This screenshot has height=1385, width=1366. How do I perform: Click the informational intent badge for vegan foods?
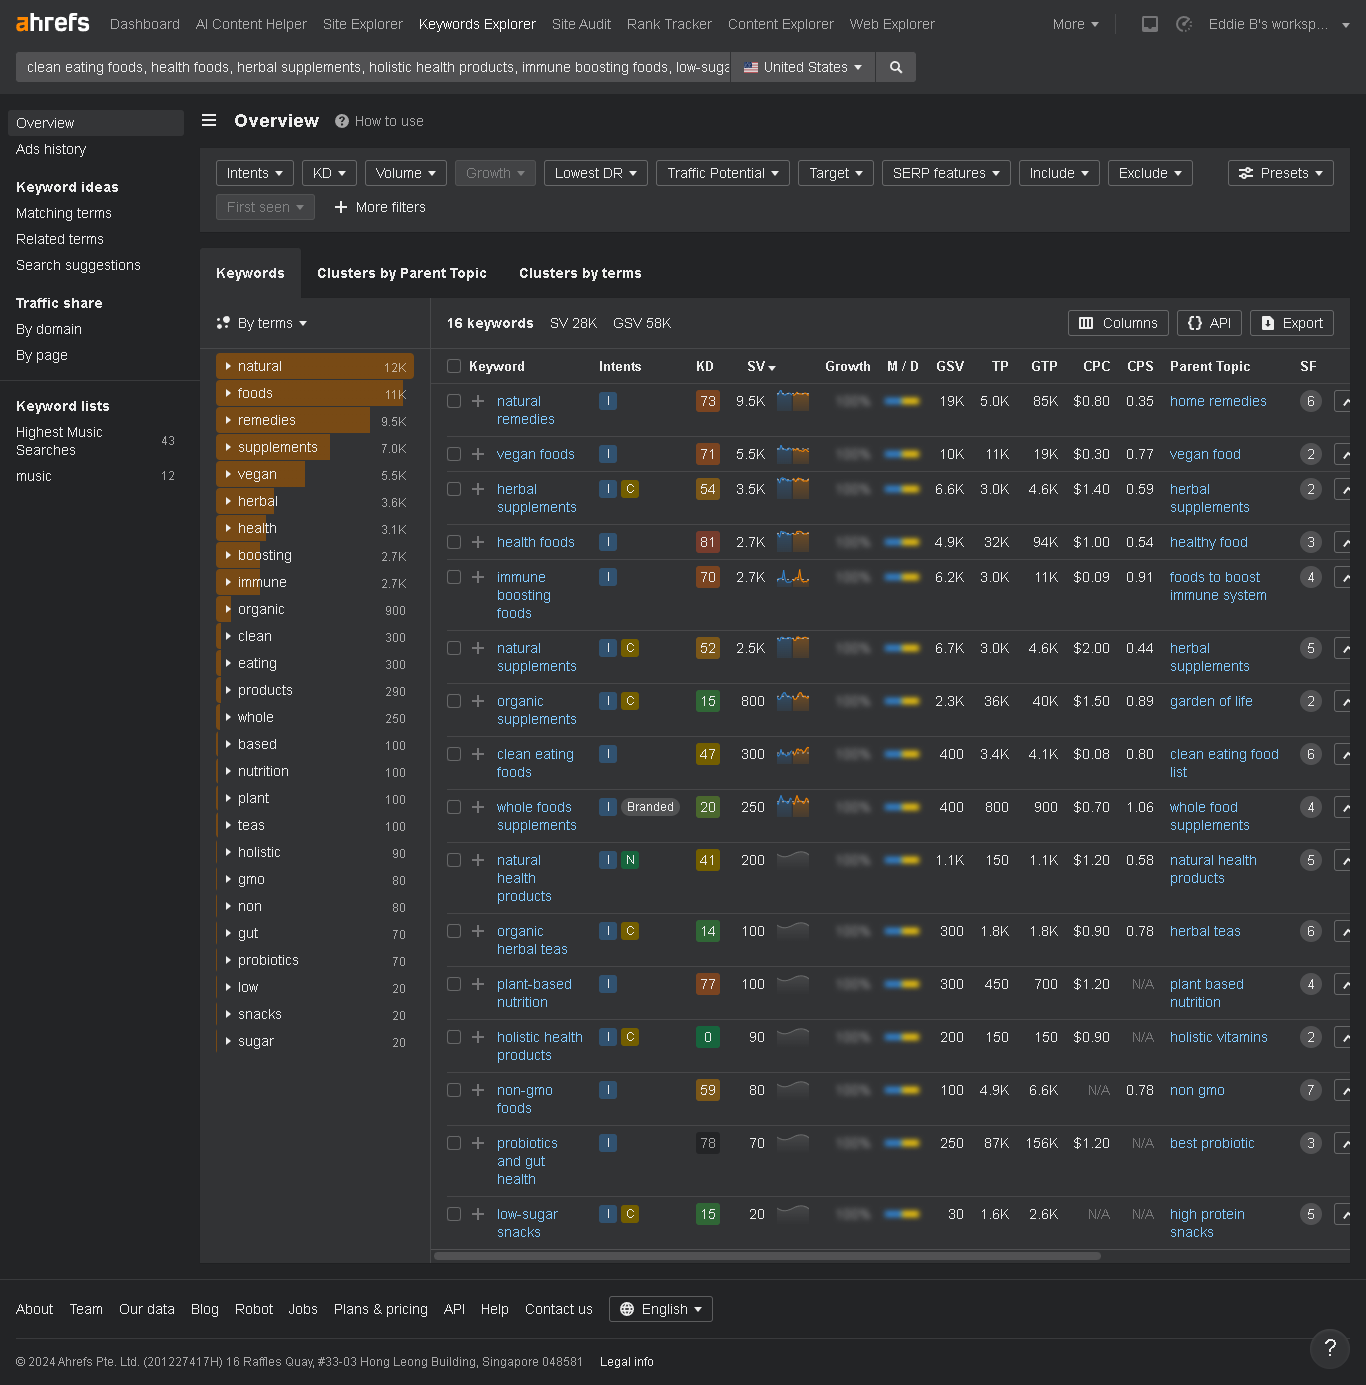coord(608,454)
